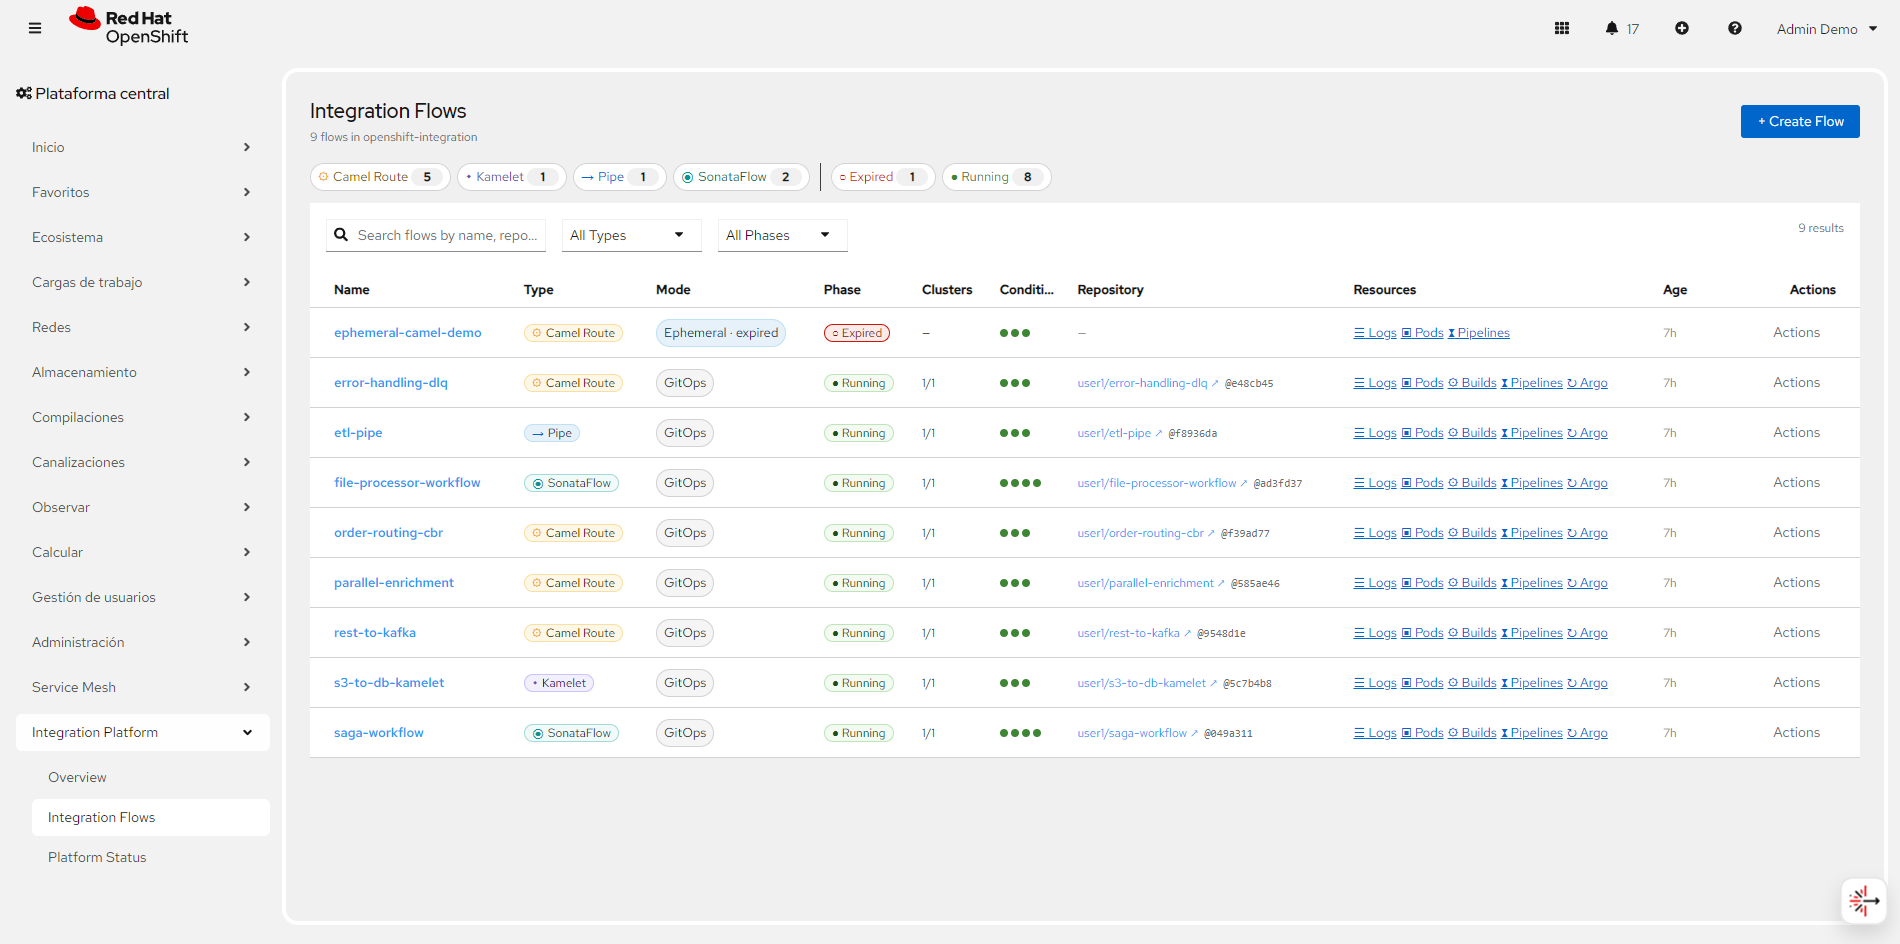Open Actions for rest-to-kafka row
Image resolution: width=1900 pixels, height=944 pixels.
point(1797,632)
